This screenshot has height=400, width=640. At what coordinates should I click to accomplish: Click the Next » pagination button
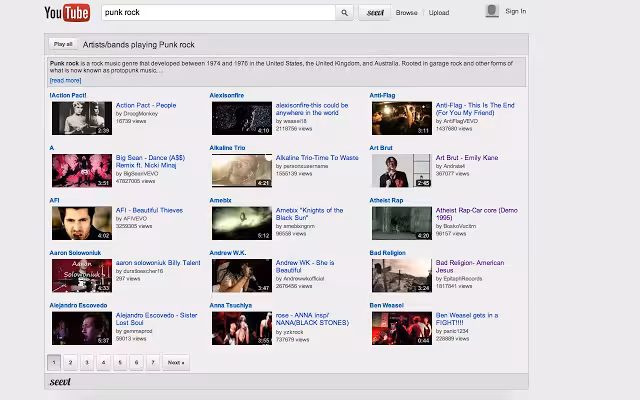pos(176,362)
